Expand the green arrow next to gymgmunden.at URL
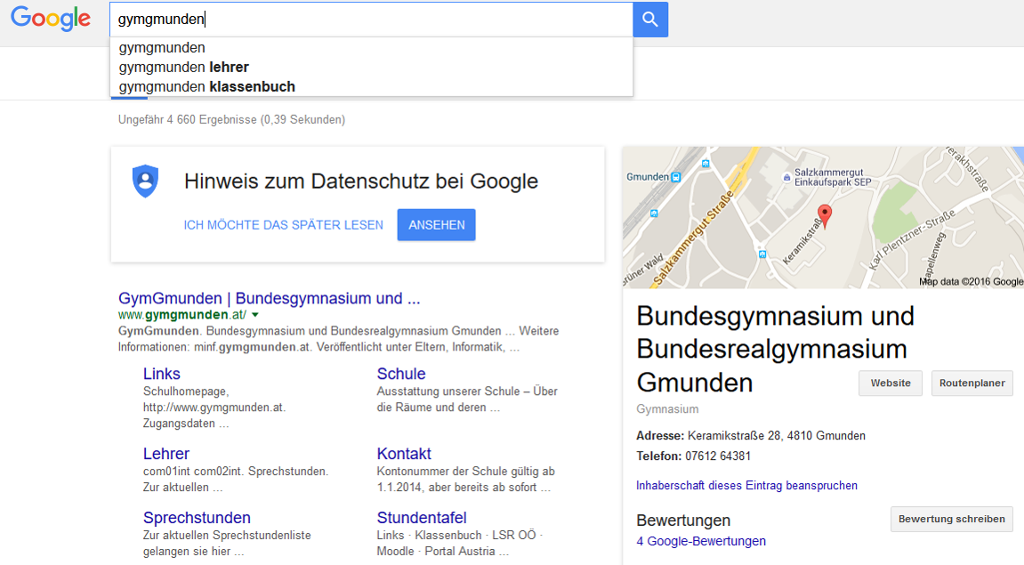 point(255,315)
